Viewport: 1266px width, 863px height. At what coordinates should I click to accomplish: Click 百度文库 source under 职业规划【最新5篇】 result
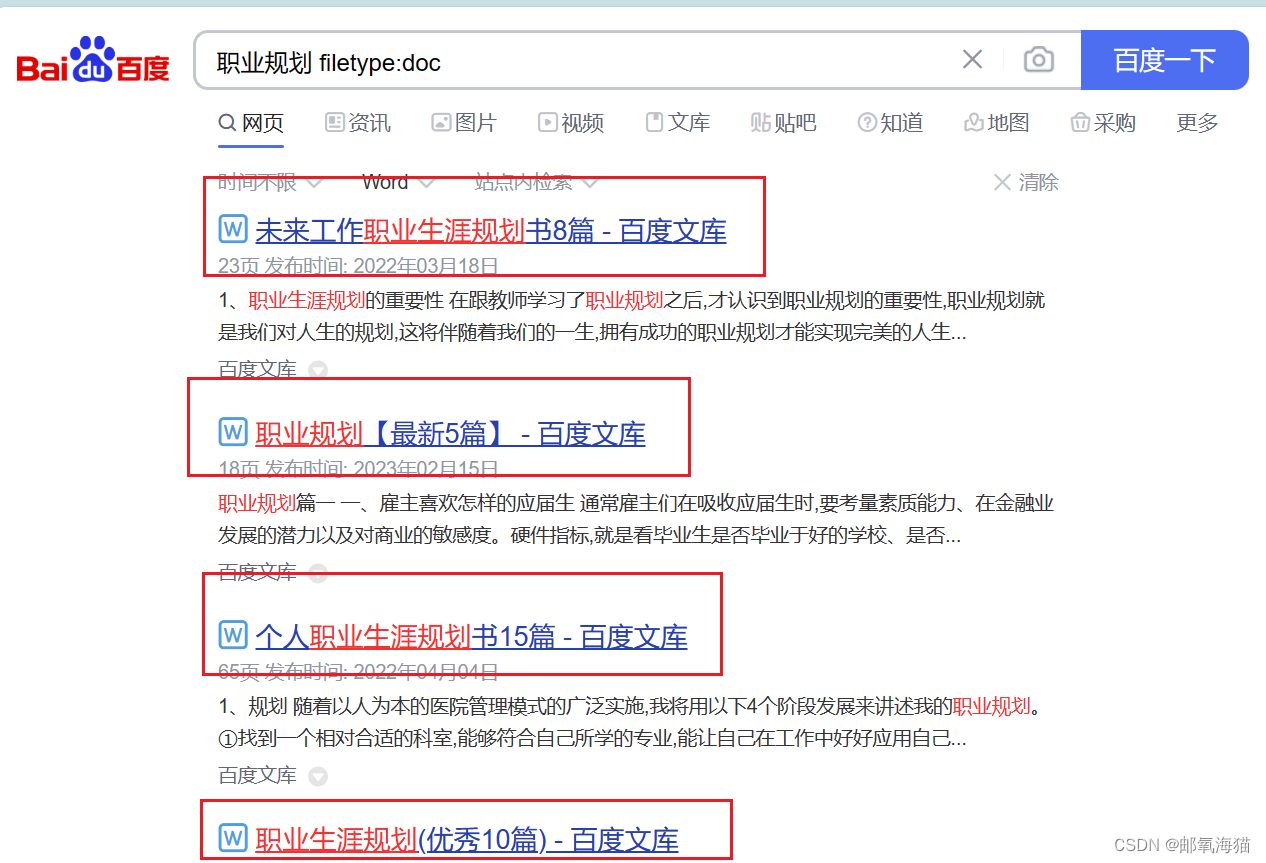coord(257,572)
